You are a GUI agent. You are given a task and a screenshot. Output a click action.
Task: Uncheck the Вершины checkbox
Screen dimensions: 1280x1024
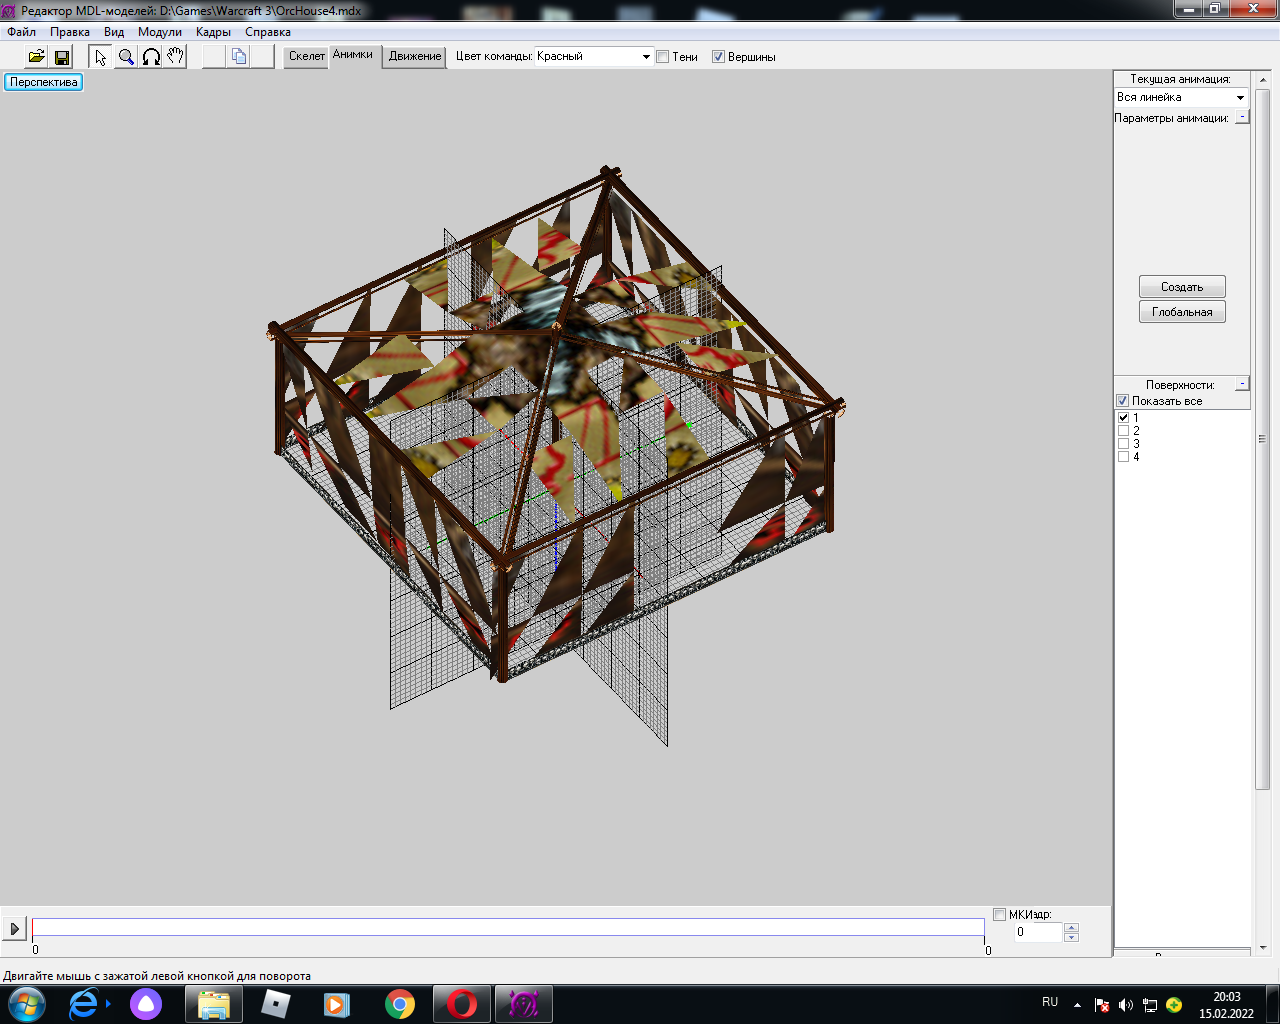point(718,57)
